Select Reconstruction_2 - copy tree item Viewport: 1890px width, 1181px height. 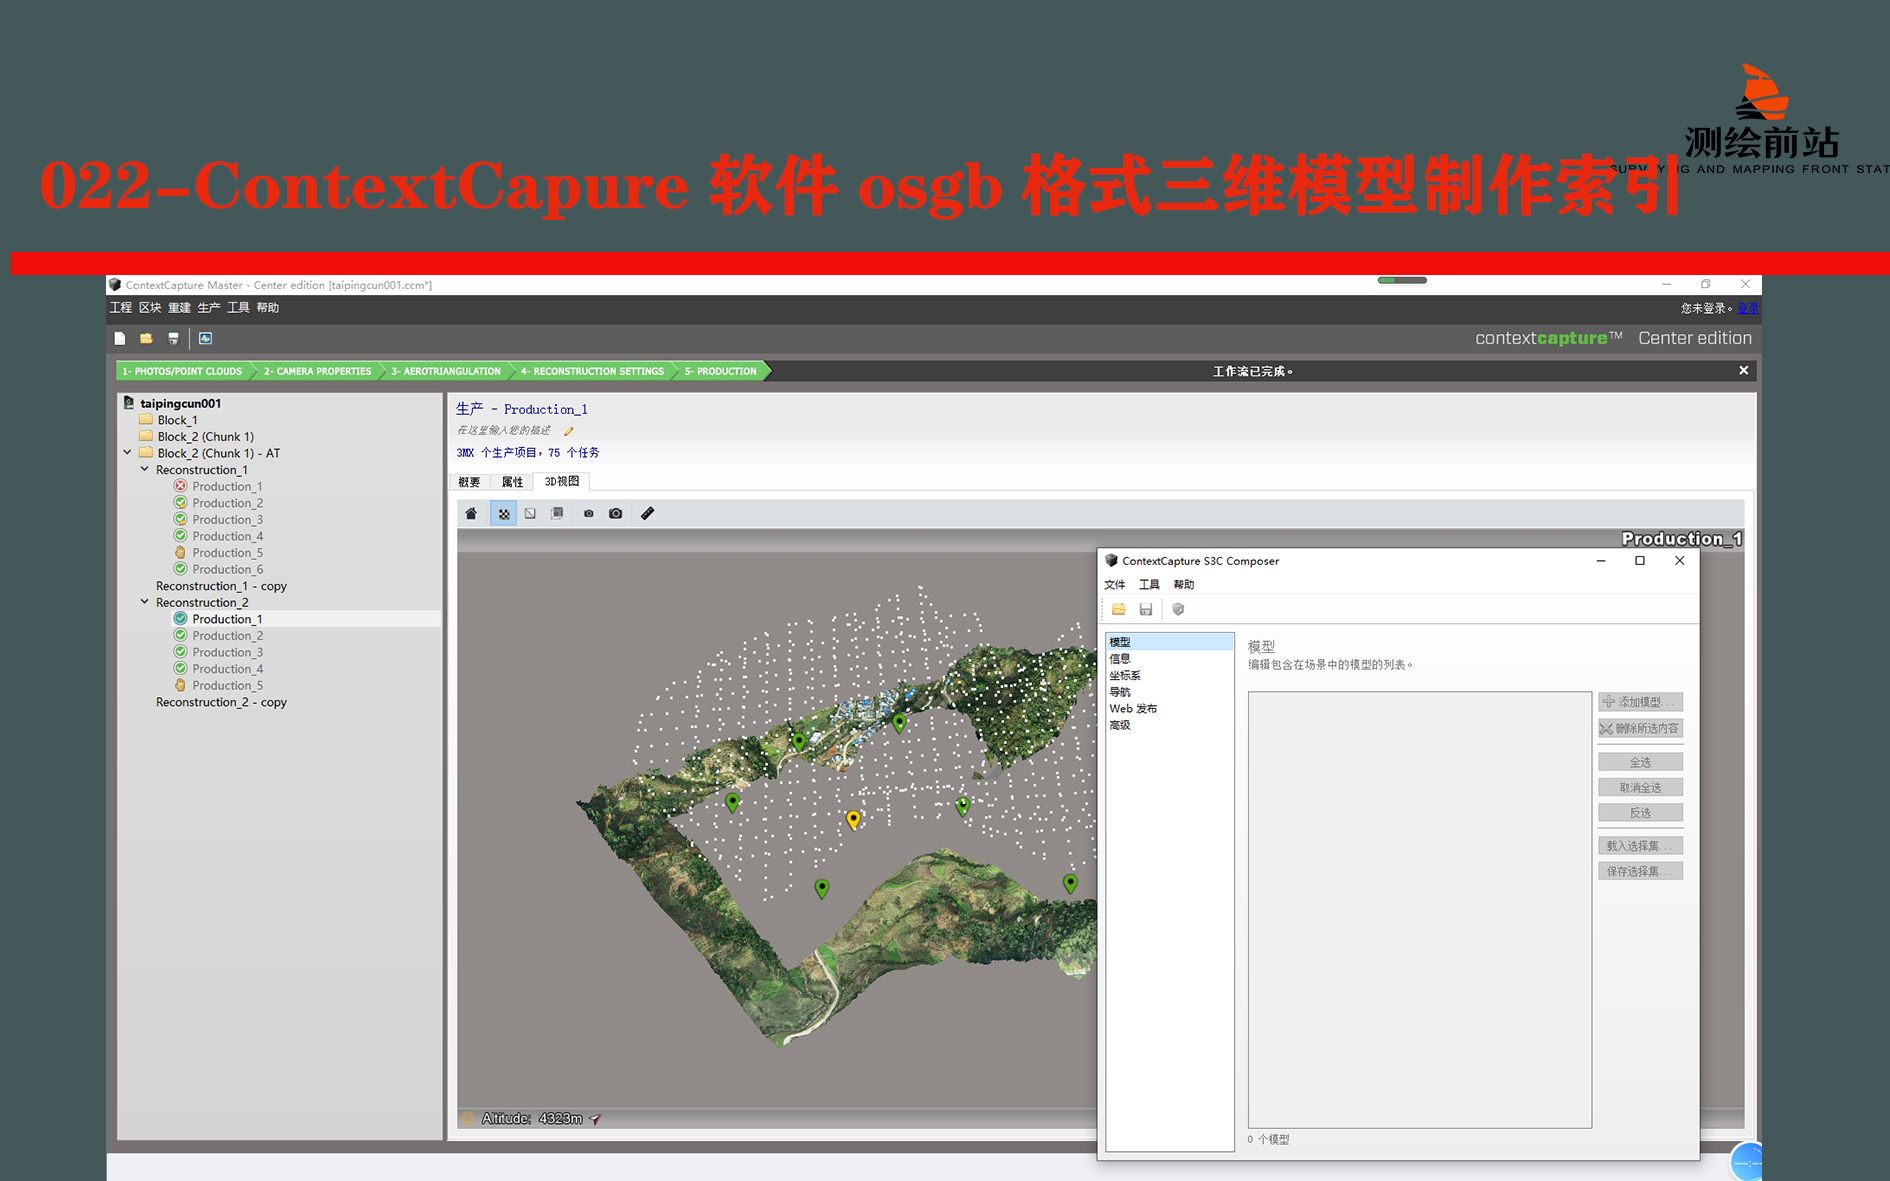(x=221, y=702)
